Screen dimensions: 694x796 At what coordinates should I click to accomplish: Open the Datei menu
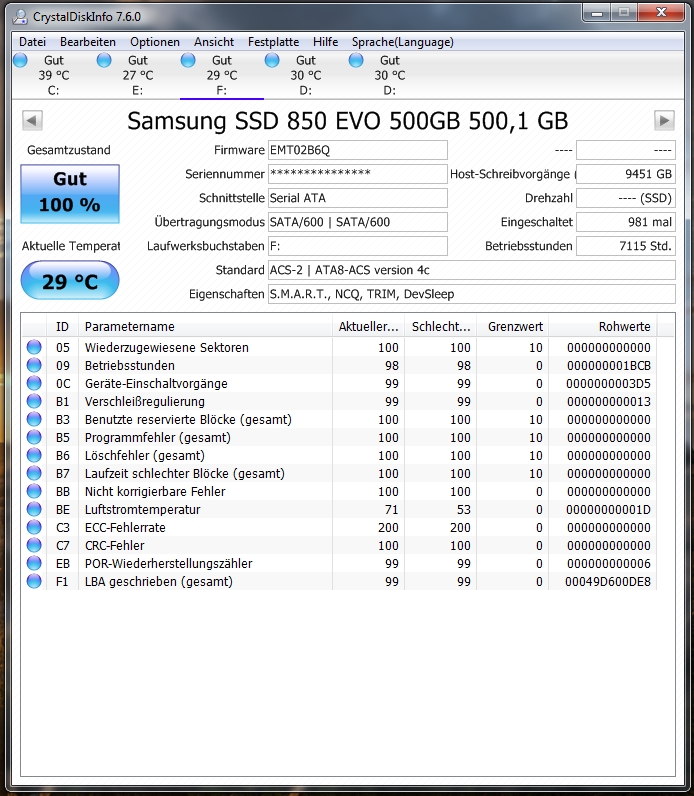coord(32,42)
